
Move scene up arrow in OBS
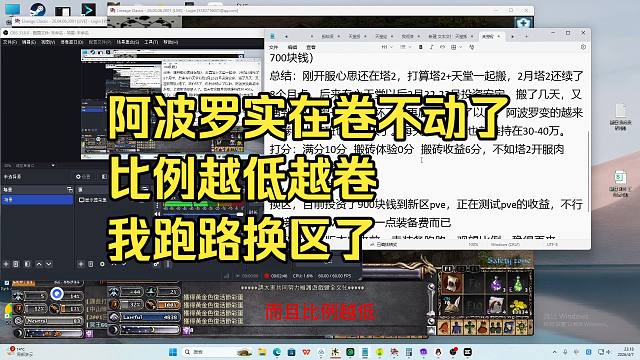pyautogui.click(x=39, y=264)
